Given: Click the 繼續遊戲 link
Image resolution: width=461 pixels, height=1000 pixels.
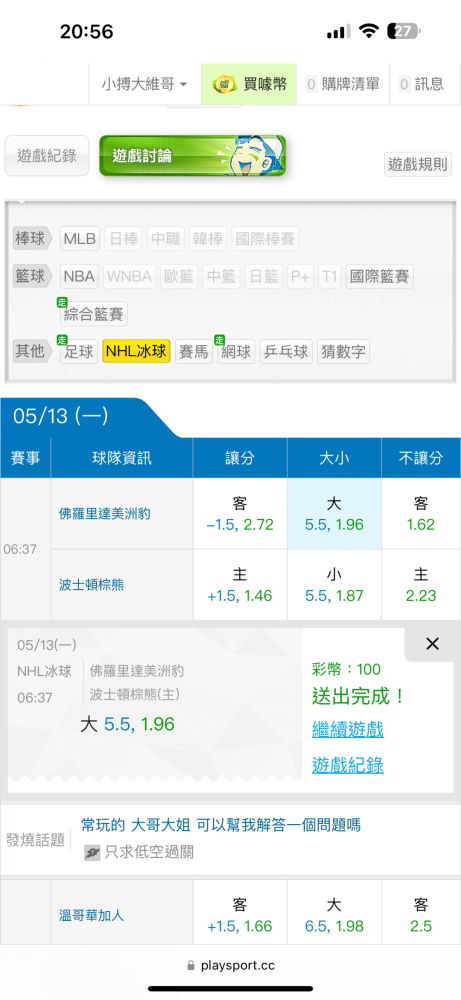Looking at the screenshot, I should (348, 729).
